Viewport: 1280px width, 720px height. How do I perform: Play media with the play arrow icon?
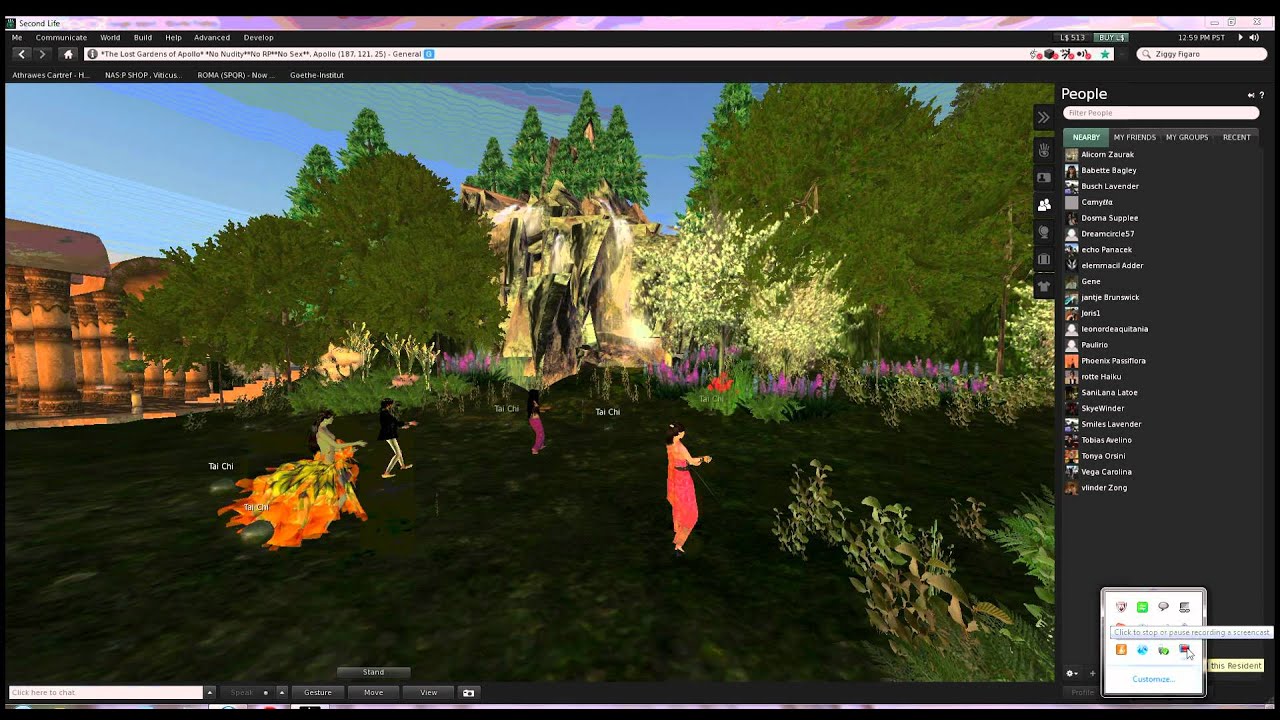click(1240, 37)
